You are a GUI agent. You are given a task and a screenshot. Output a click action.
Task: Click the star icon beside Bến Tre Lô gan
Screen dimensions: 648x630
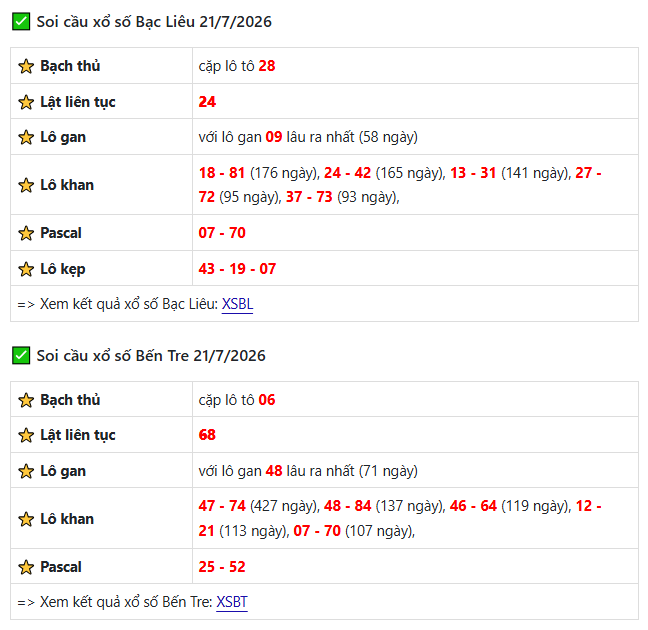26,471
